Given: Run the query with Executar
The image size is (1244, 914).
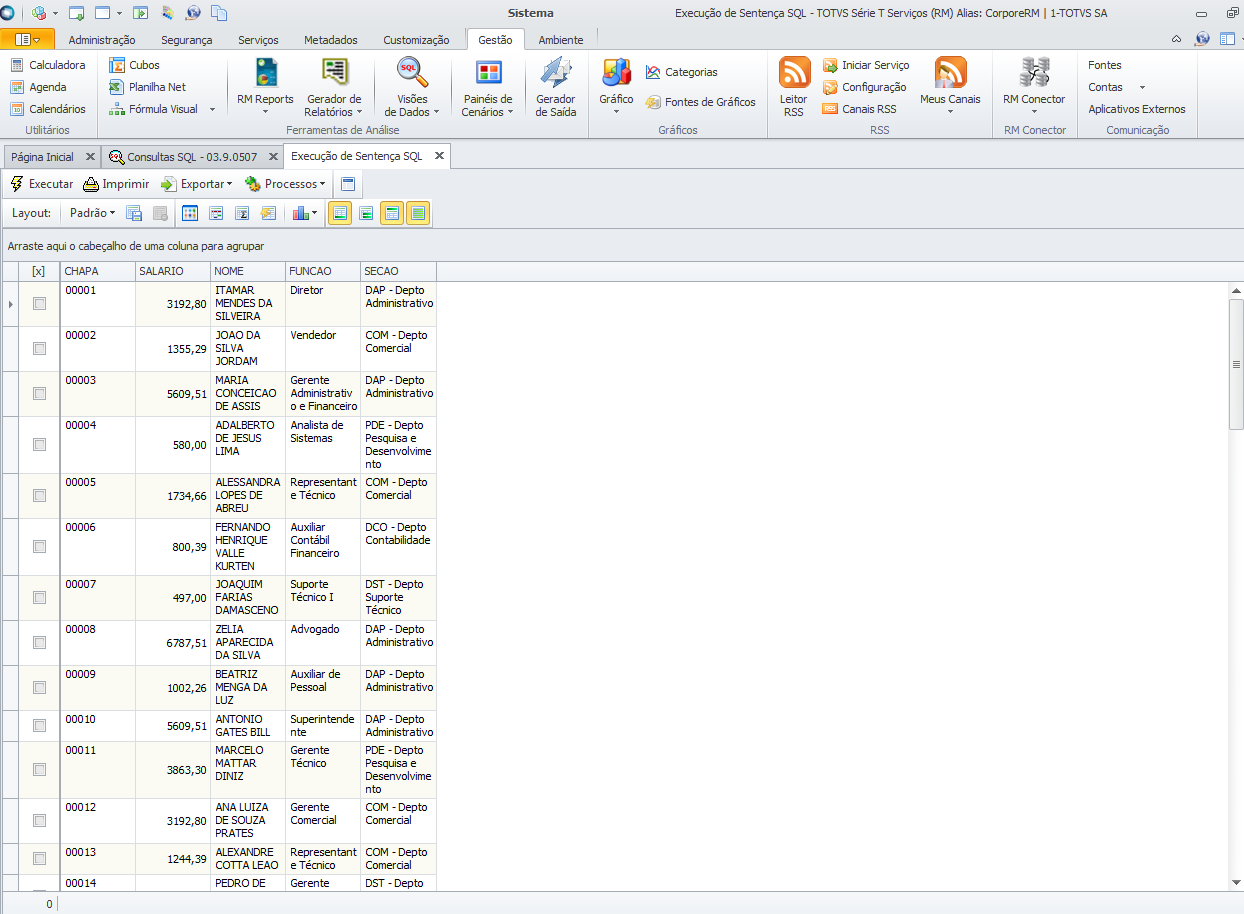Looking at the screenshot, I should tap(41, 184).
